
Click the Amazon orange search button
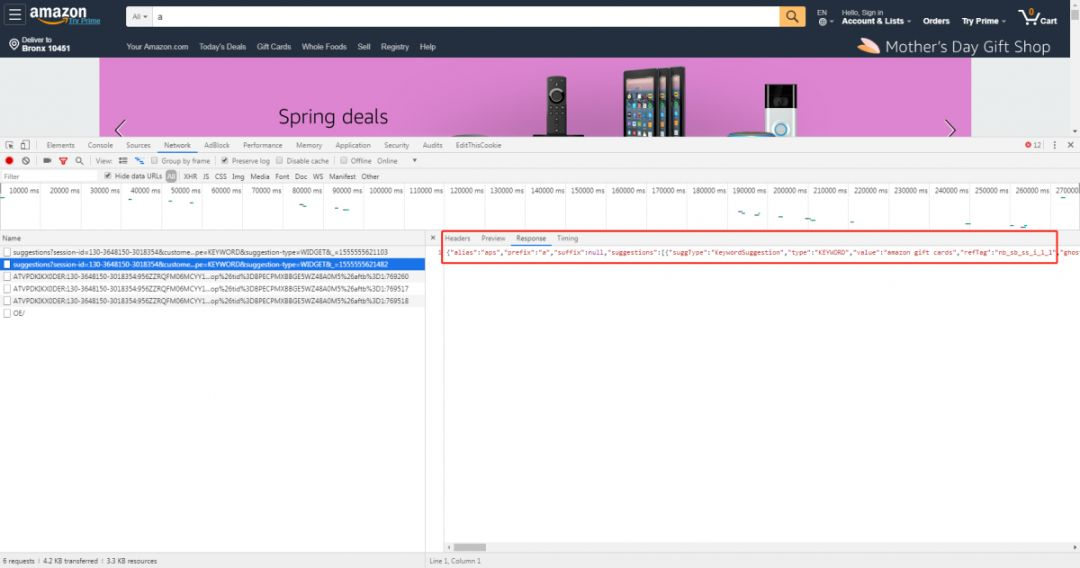[792, 17]
